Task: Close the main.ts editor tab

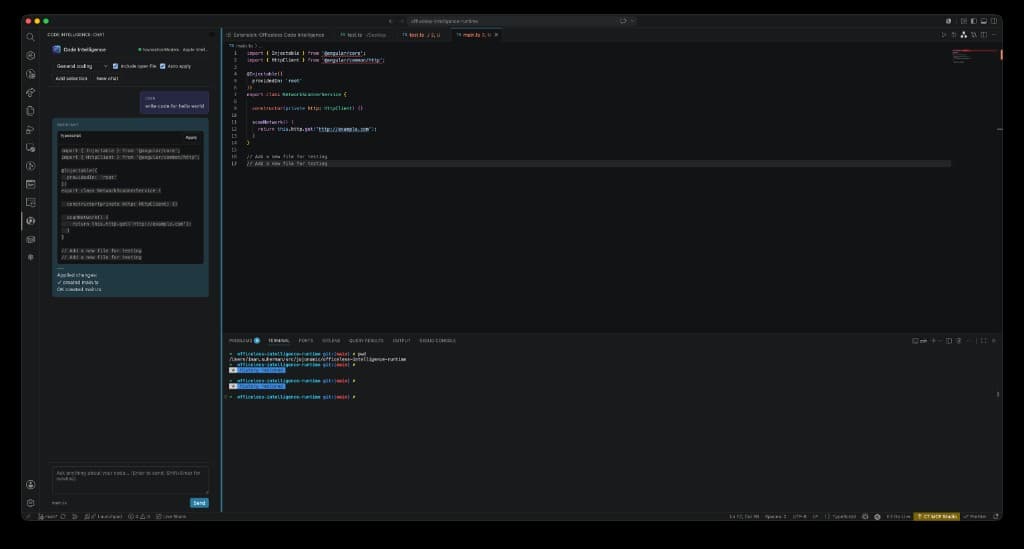Action: (496, 35)
